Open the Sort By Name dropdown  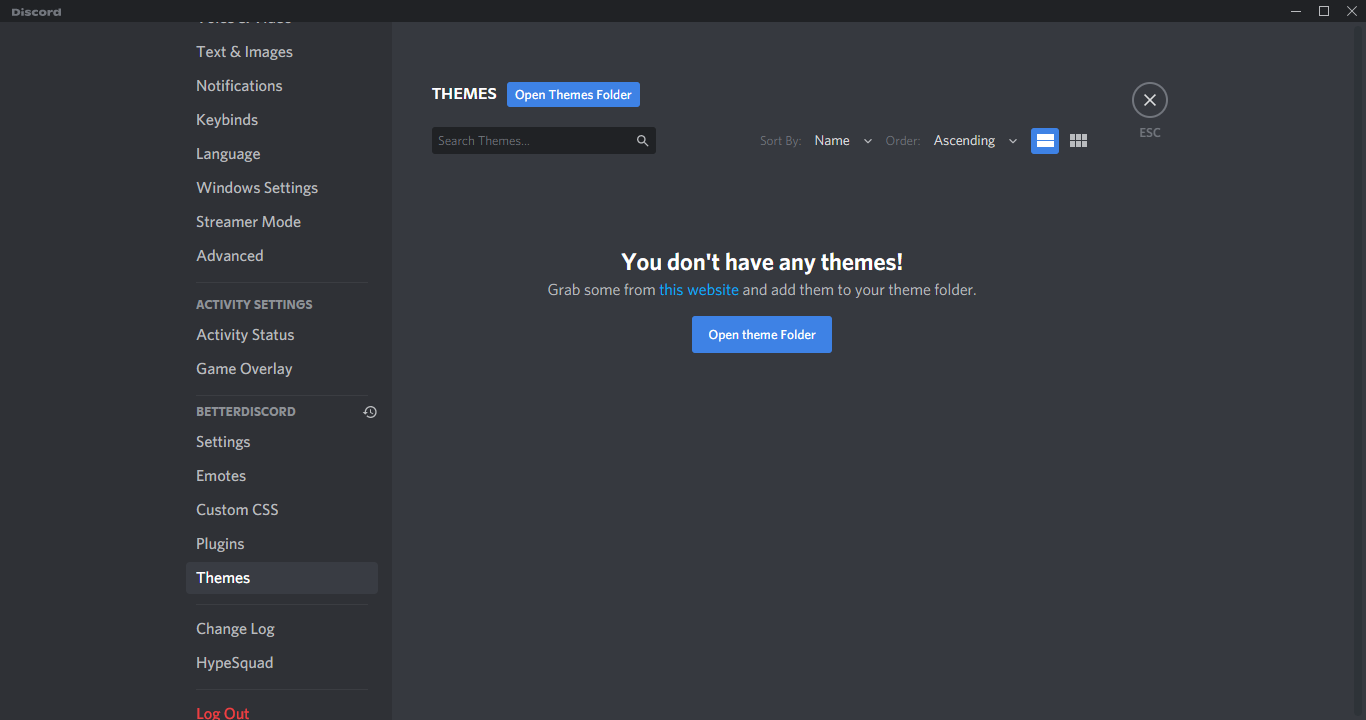[x=842, y=141]
